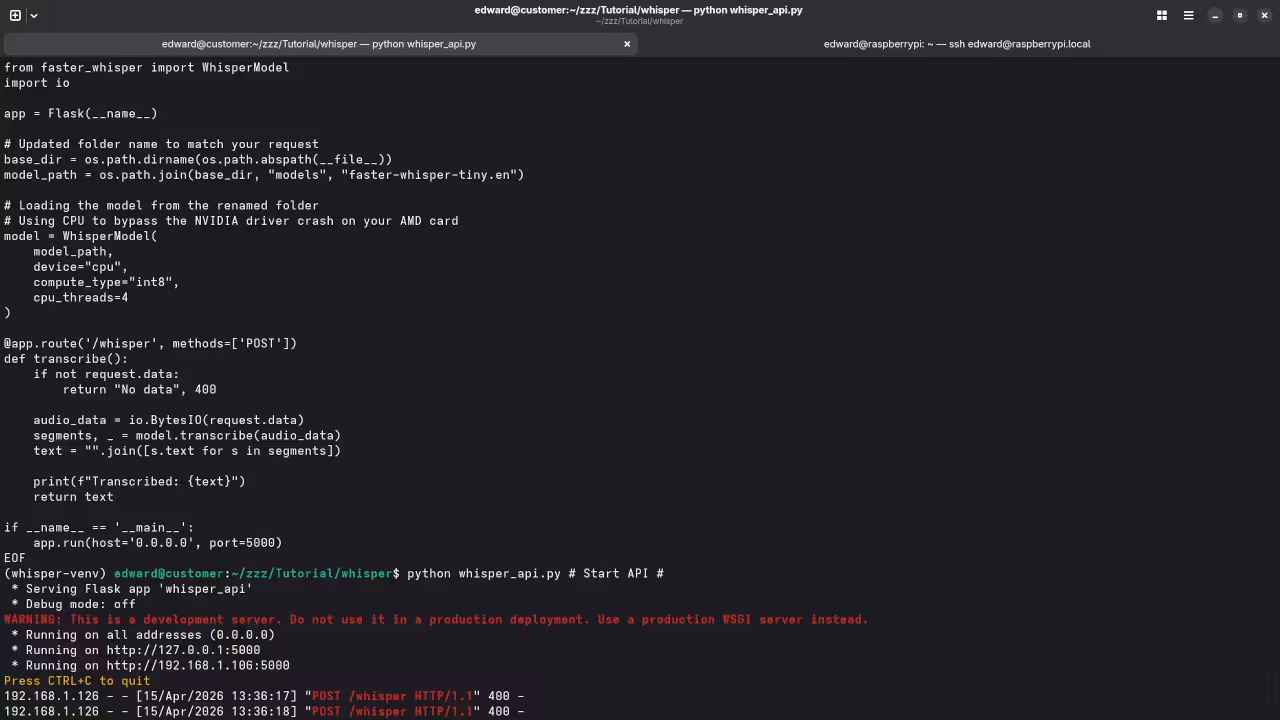Maximize the terminal window
This screenshot has width=1280, height=720.
point(1240,15)
